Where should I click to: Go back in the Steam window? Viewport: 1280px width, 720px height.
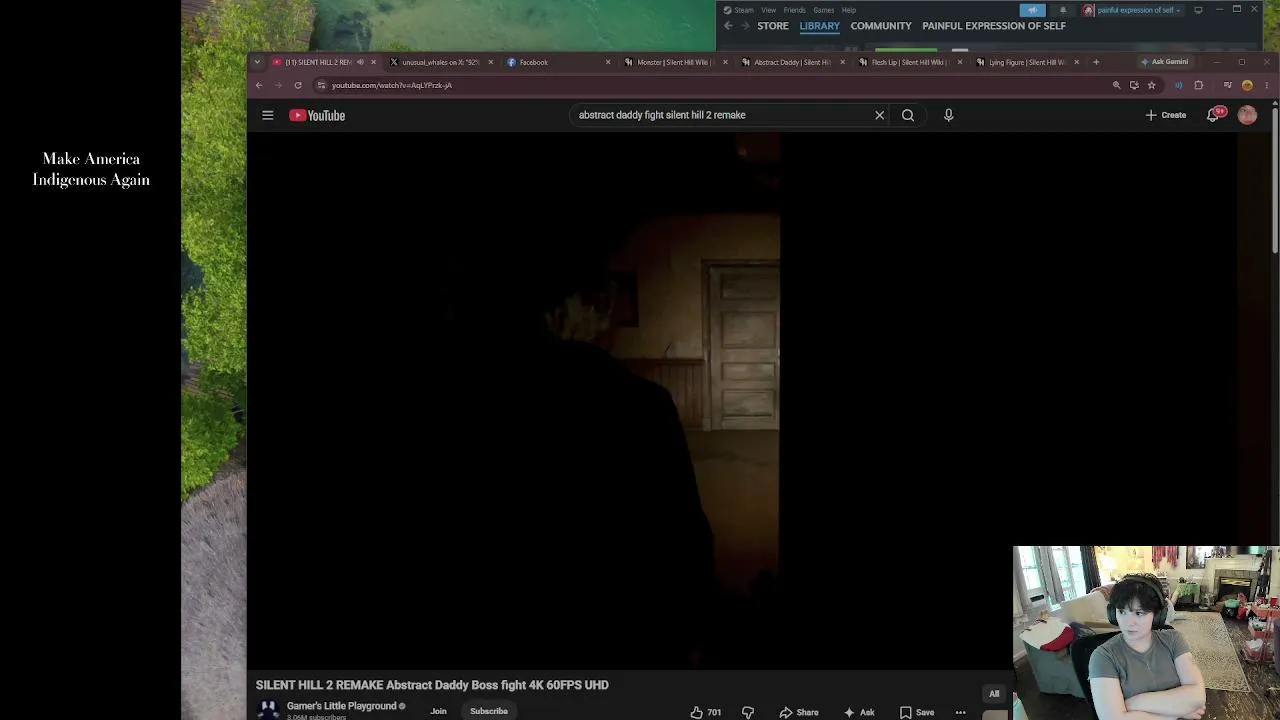728,26
